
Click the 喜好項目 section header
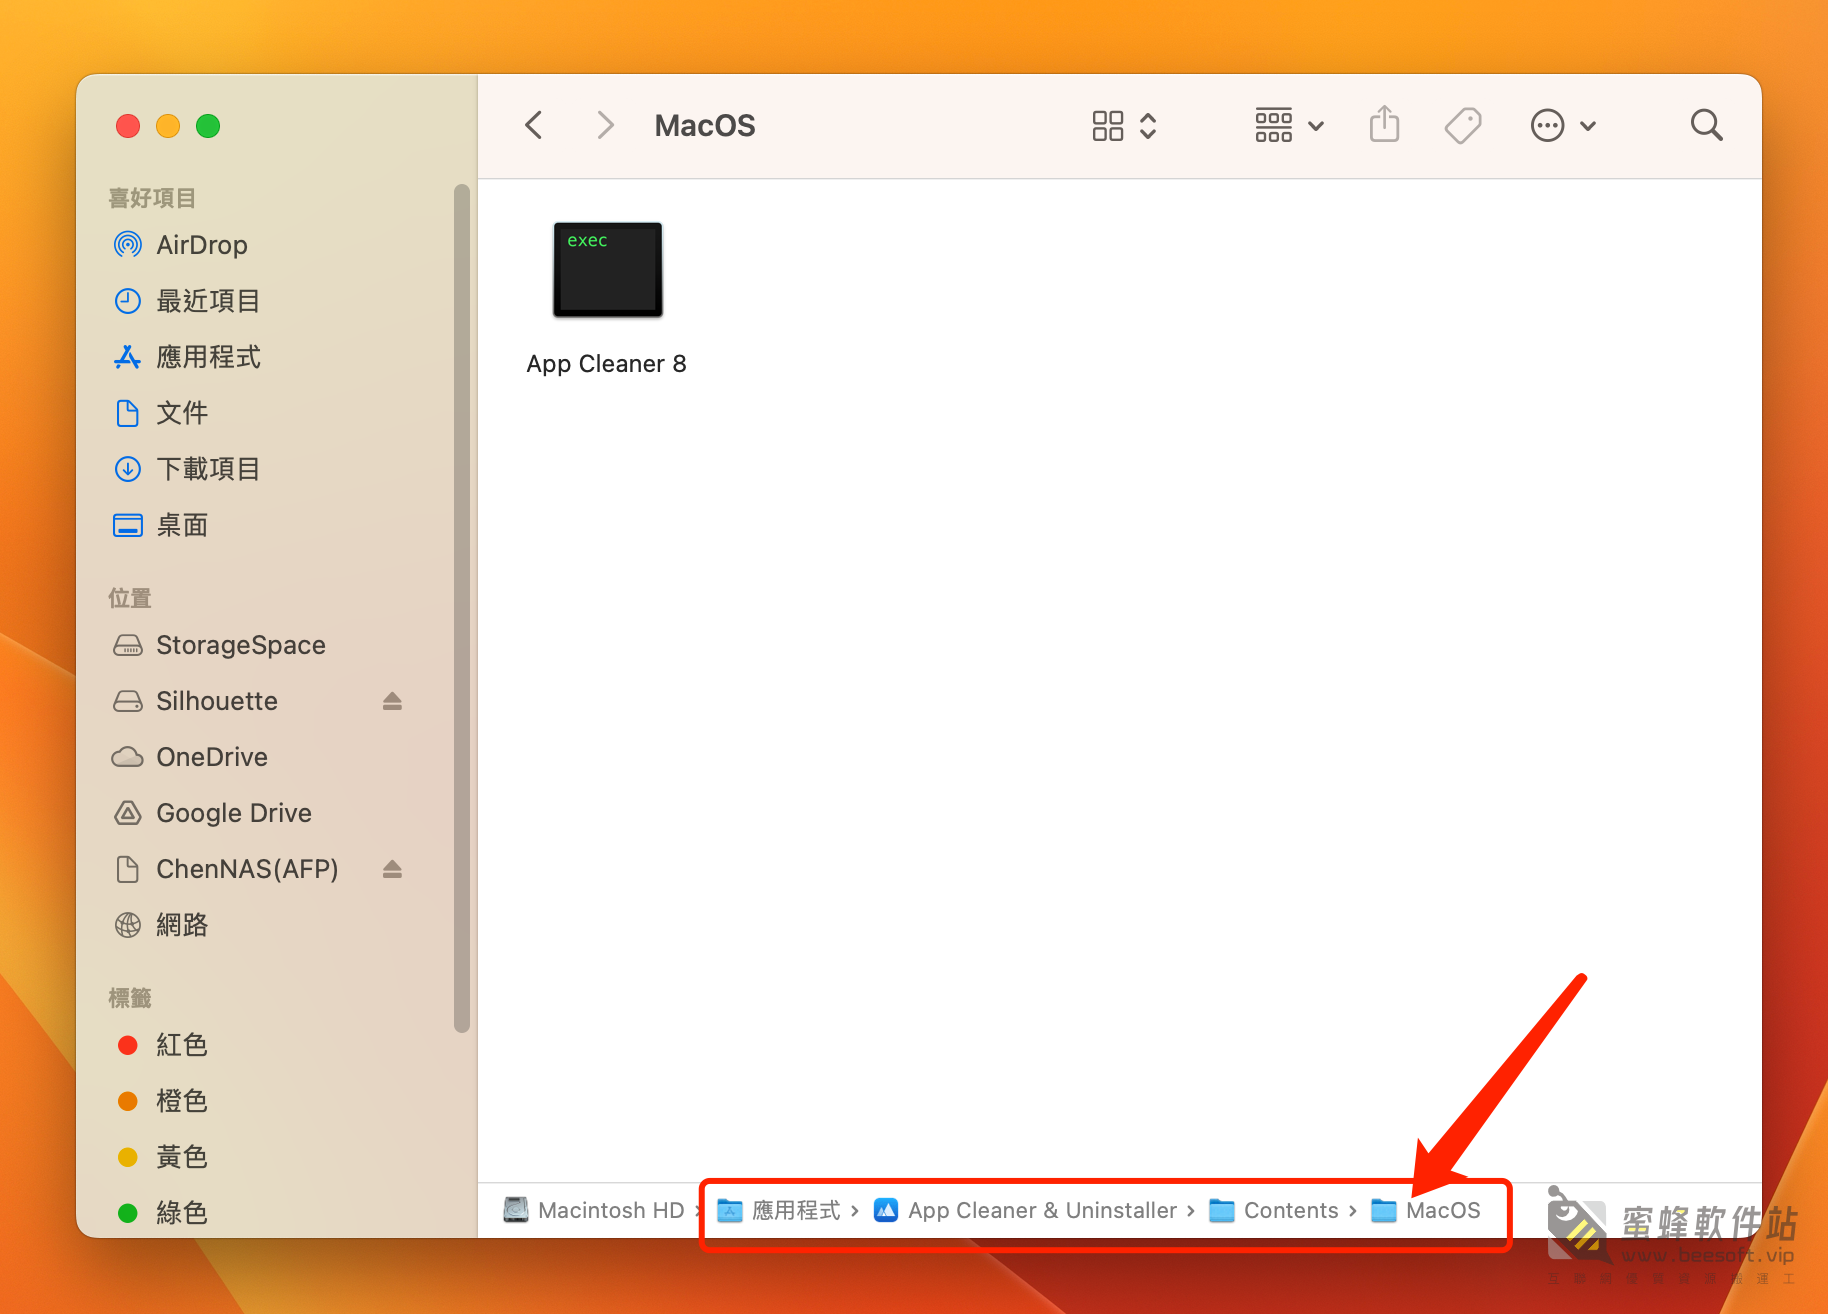point(152,198)
